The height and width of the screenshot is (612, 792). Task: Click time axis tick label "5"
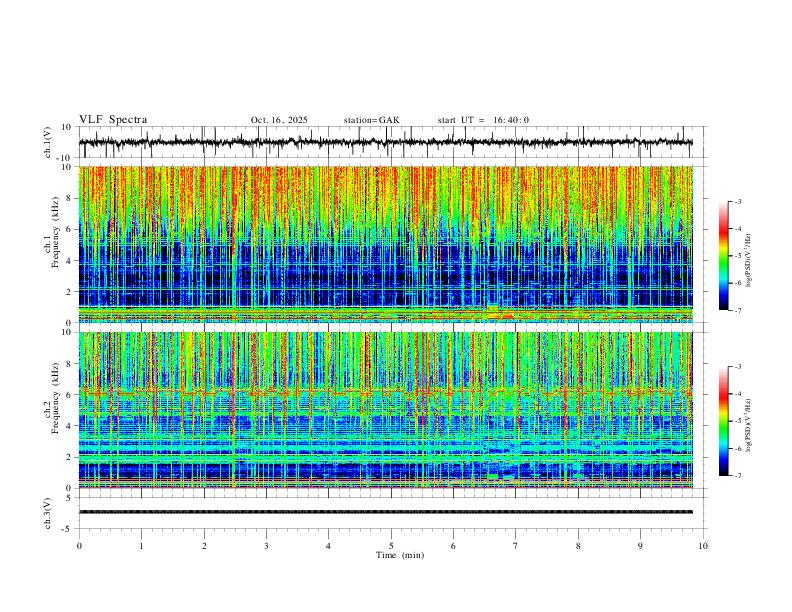(x=391, y=546)
